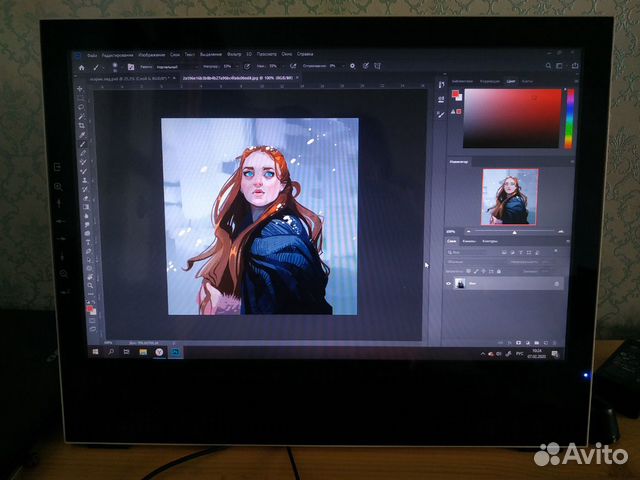Open the History panel icon in dock

click(441, 84)
